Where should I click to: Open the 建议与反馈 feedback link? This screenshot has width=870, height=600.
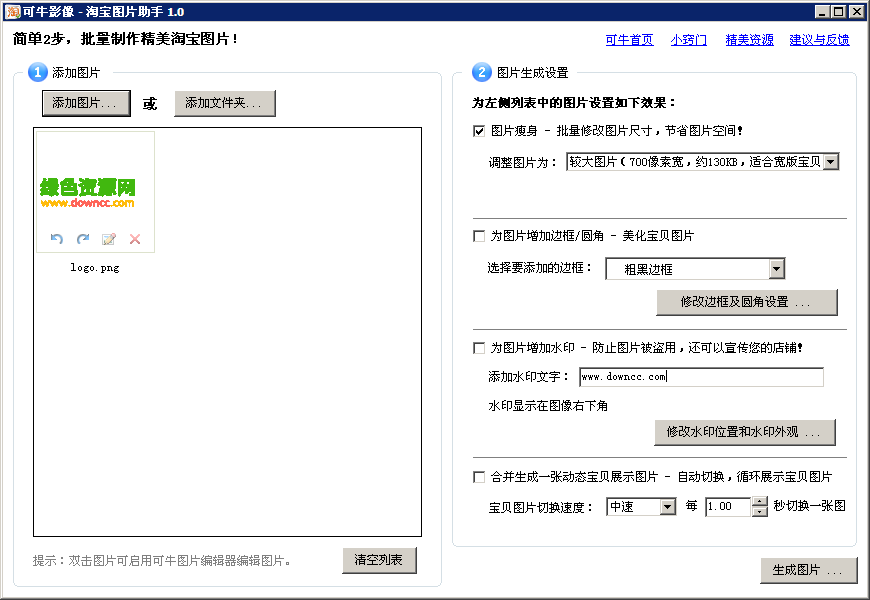click(819, 39)
